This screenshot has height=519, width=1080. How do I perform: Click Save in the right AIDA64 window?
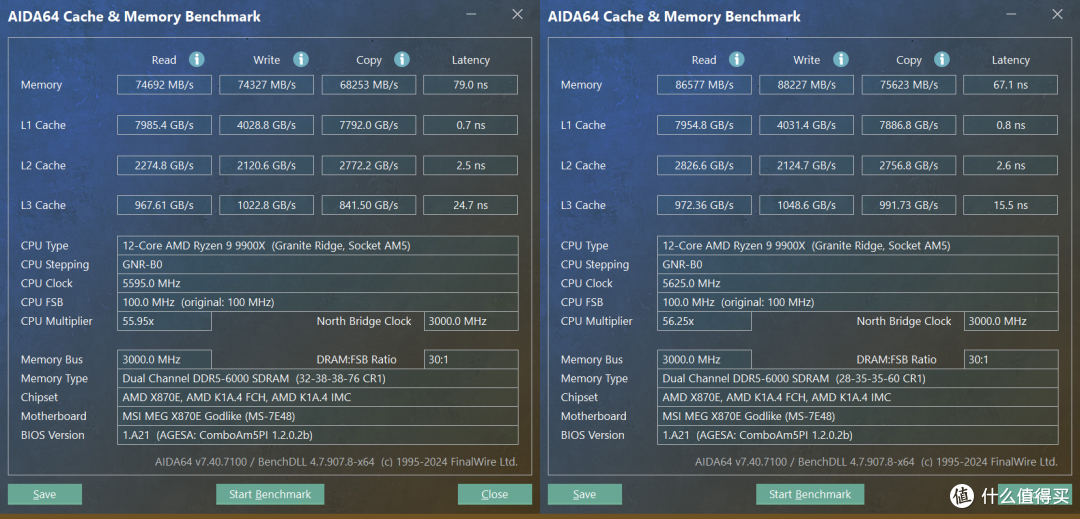point(585,494)
